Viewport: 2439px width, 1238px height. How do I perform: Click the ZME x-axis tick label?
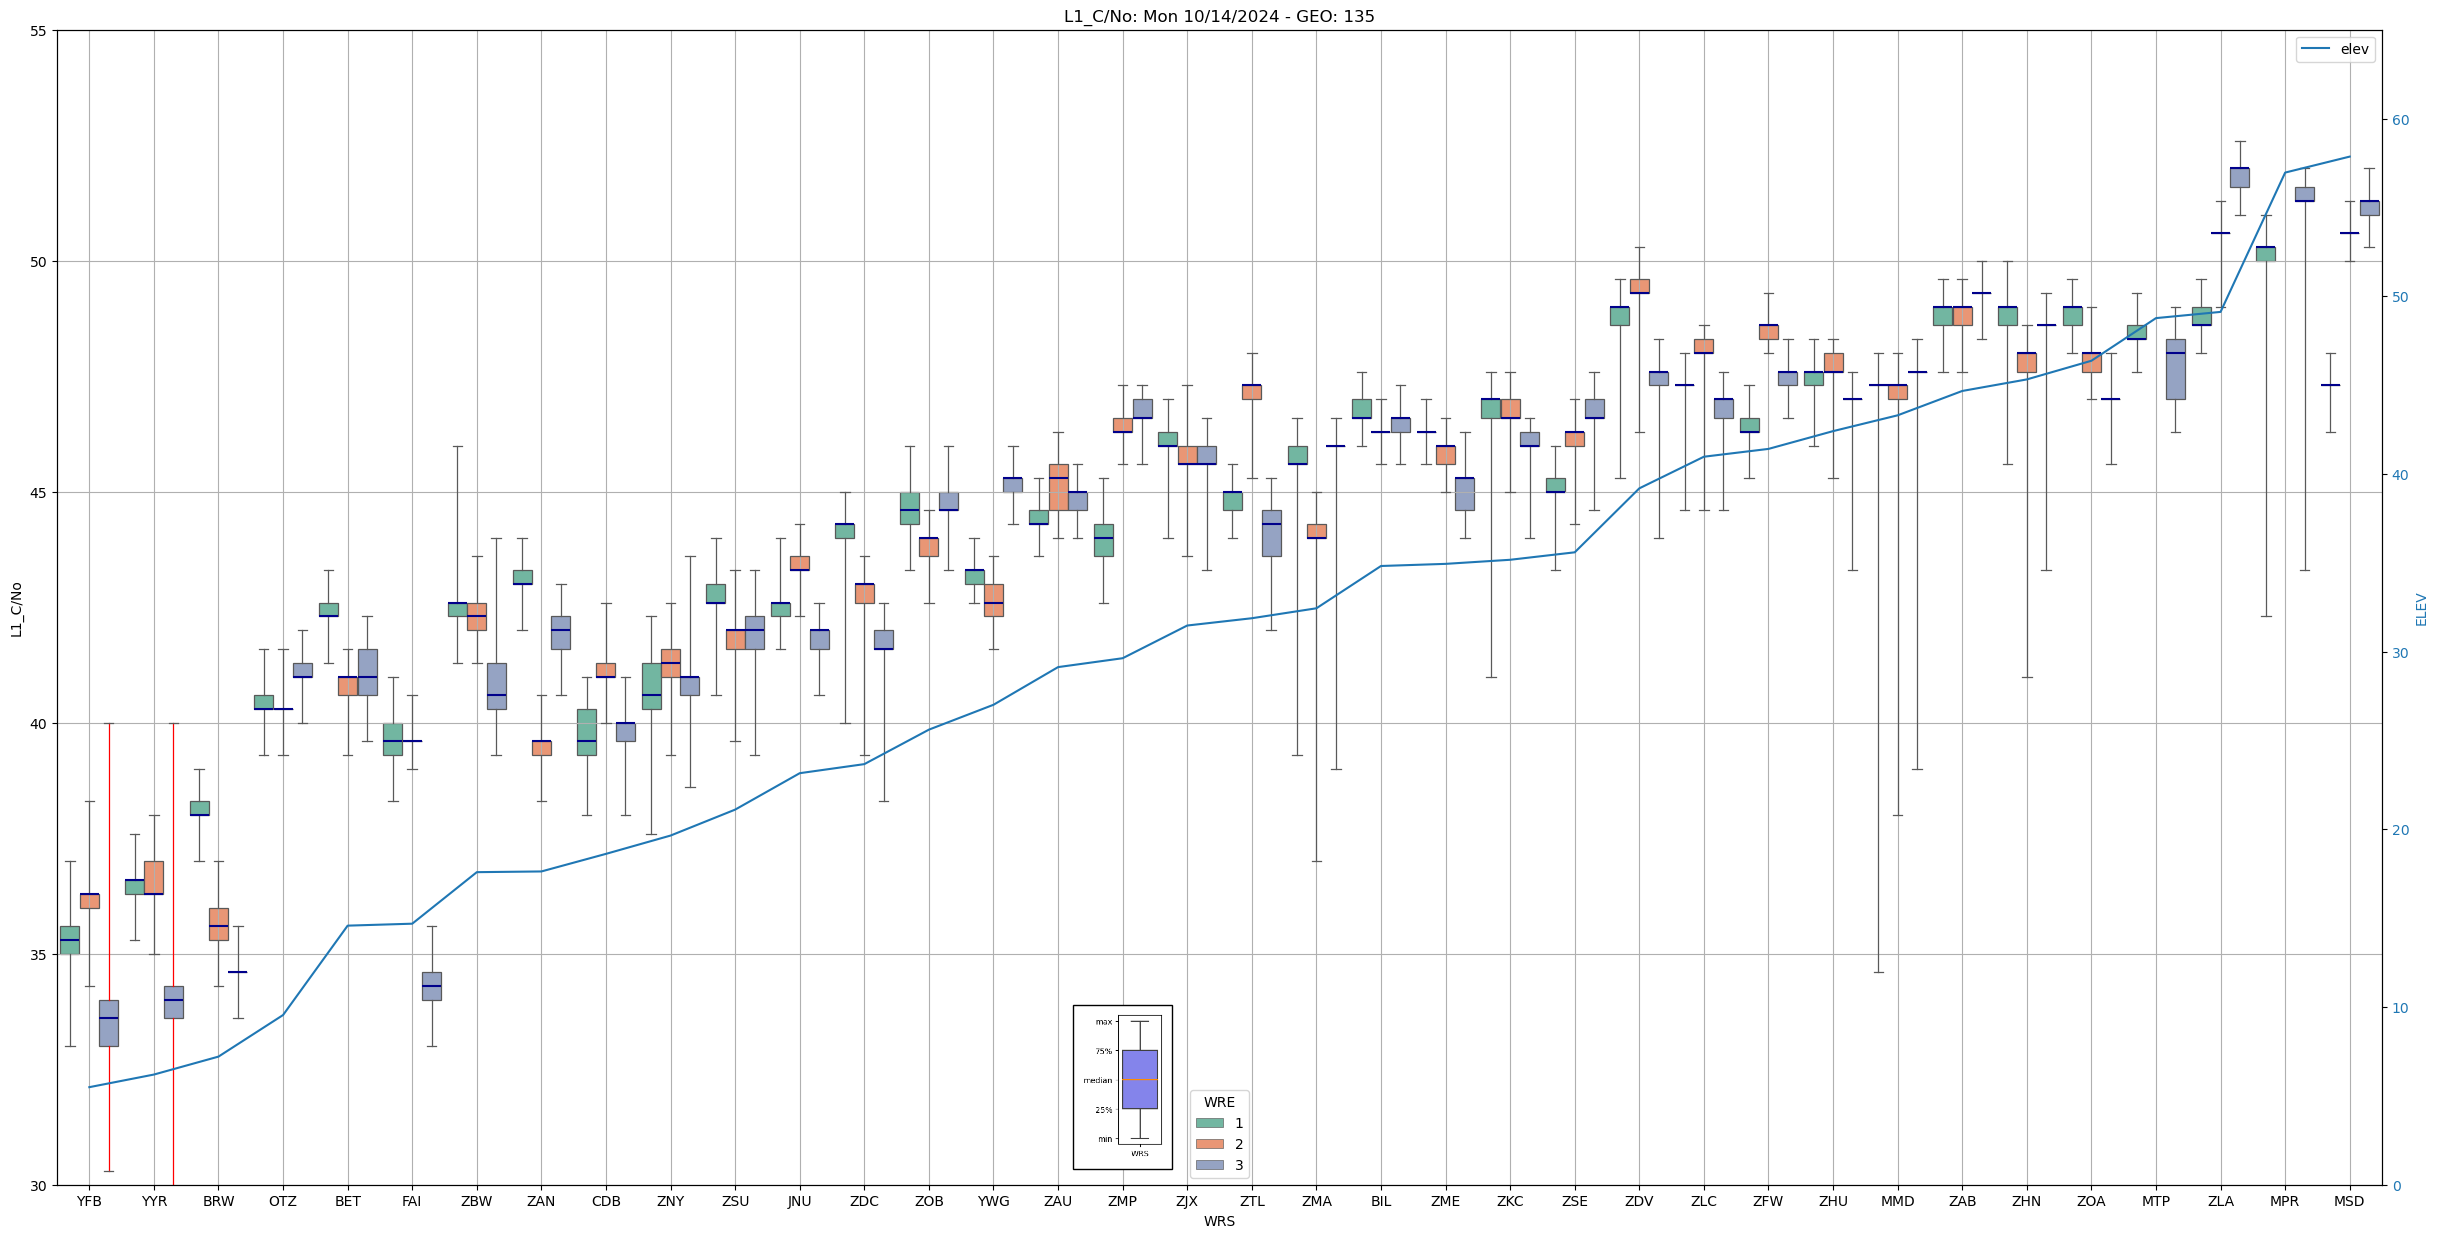(1446, 1201)
